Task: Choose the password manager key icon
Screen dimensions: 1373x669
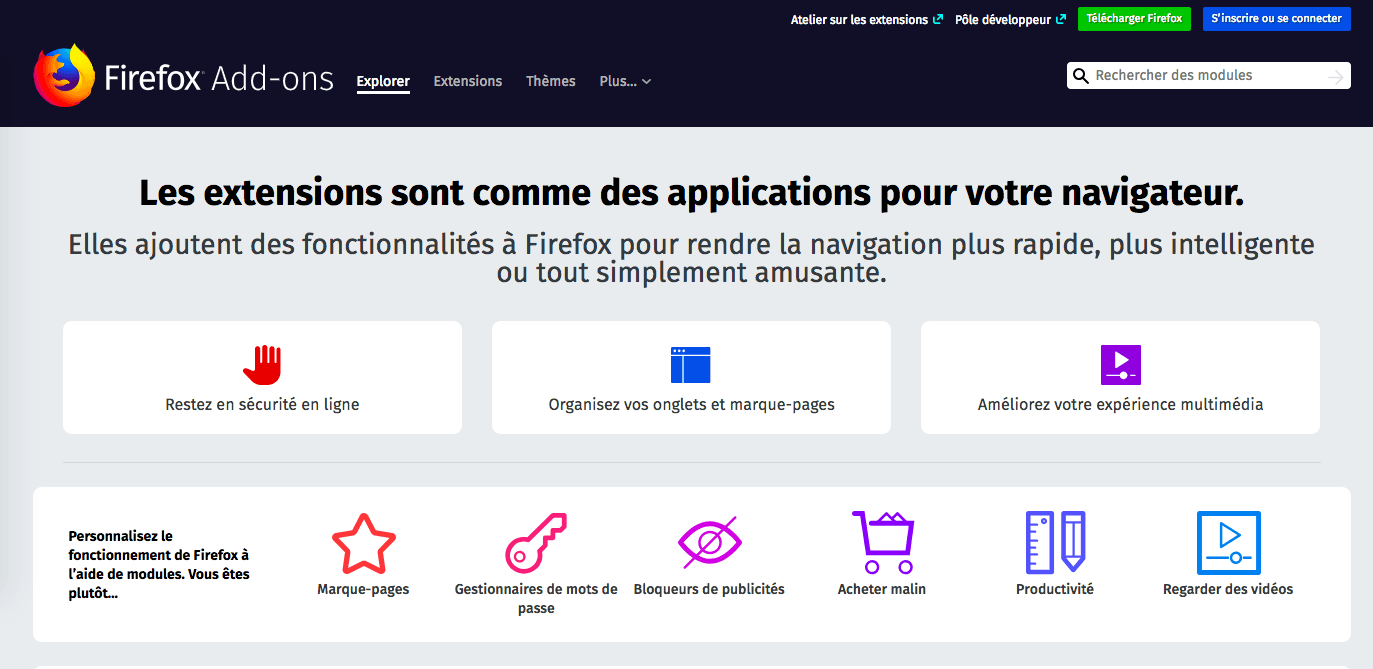Action: pyautogui.click(x=536, y=542)
